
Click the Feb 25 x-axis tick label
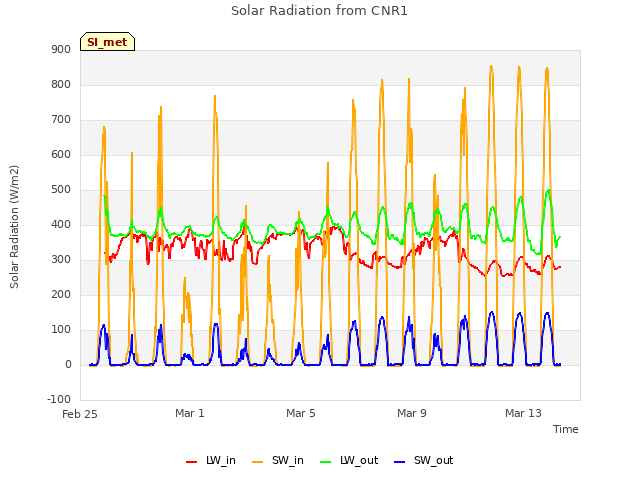point(80,414)
